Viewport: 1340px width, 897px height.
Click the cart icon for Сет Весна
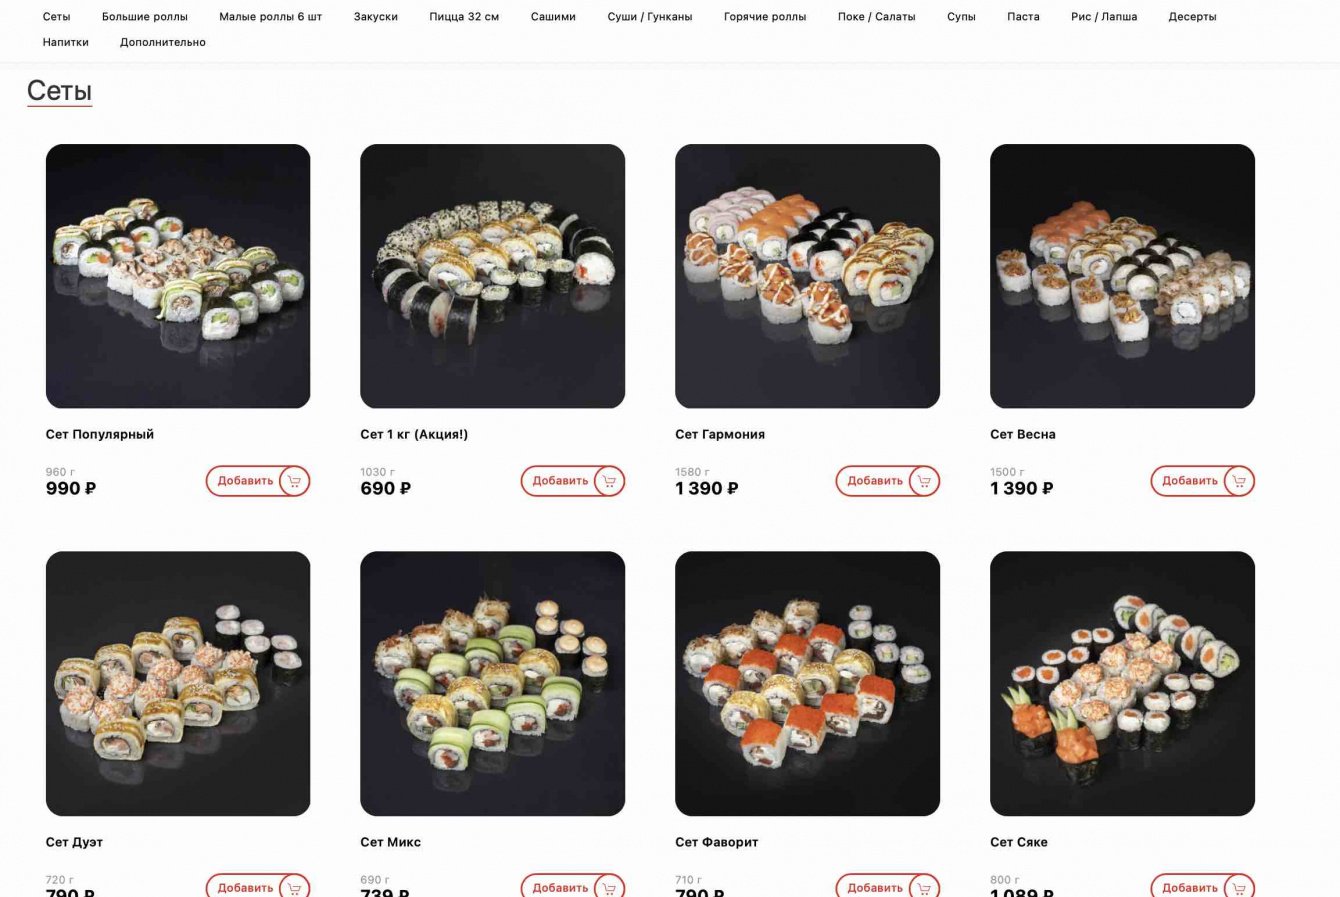1239,481
